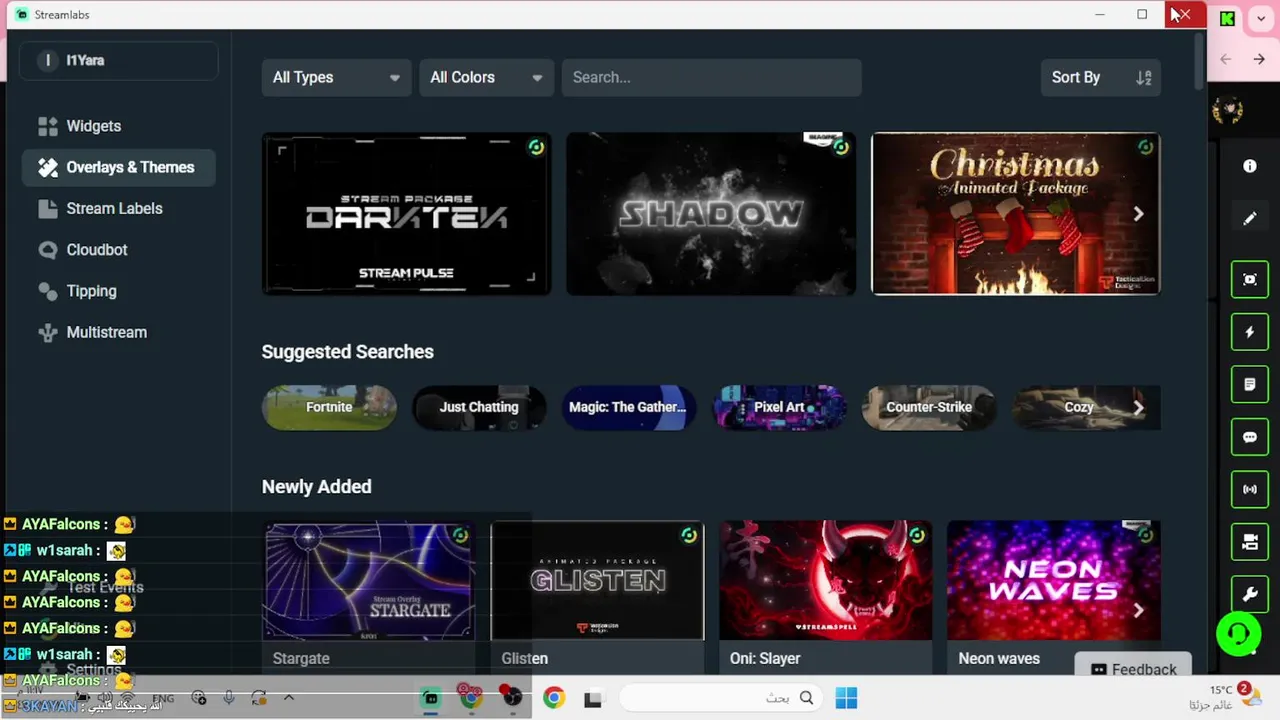Click the pencil edit icon
Viewport: 1280px width, 720px height.
(1250, 218)
